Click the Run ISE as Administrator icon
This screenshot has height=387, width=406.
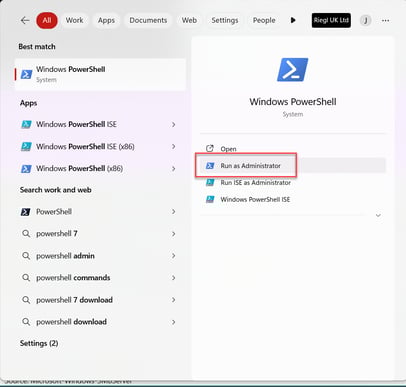pyautogui.click(x=210, y=182)
